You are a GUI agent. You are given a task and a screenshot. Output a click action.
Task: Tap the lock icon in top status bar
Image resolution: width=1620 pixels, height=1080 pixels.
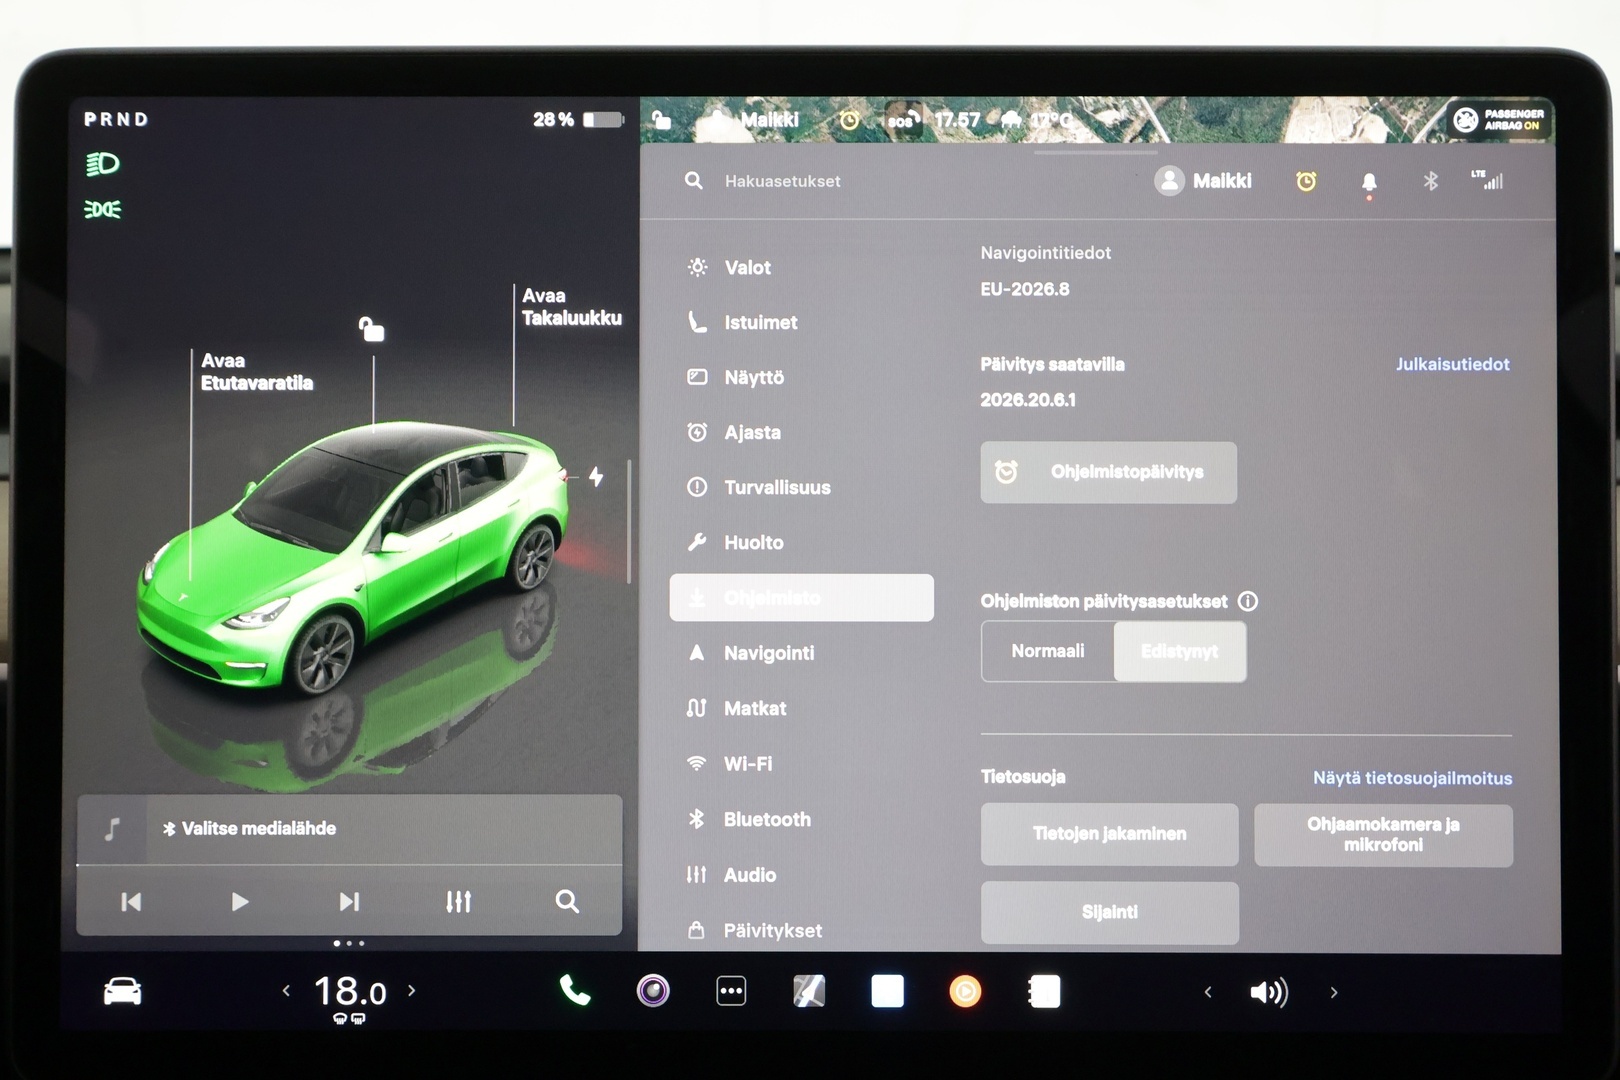click(x=661, y=120)
